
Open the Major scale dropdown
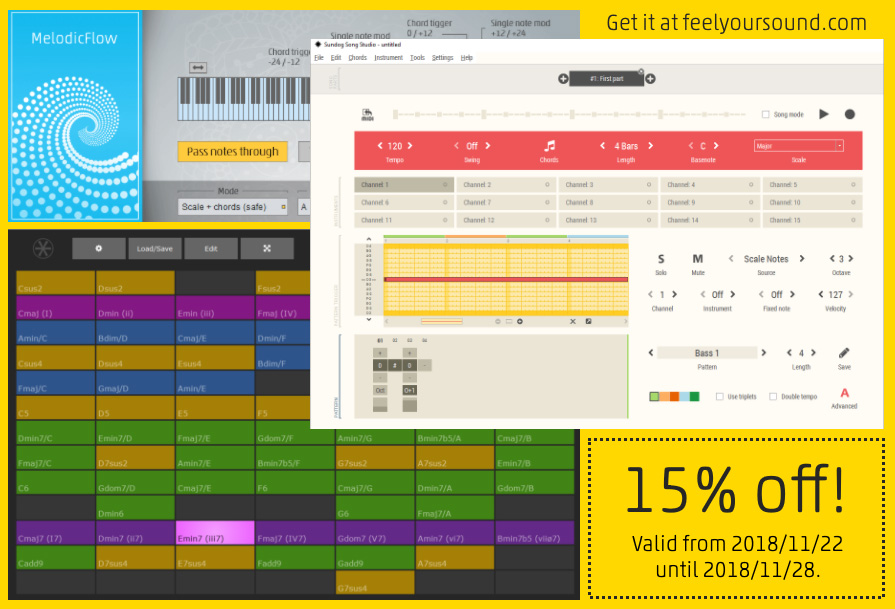(x=799, y=146)
